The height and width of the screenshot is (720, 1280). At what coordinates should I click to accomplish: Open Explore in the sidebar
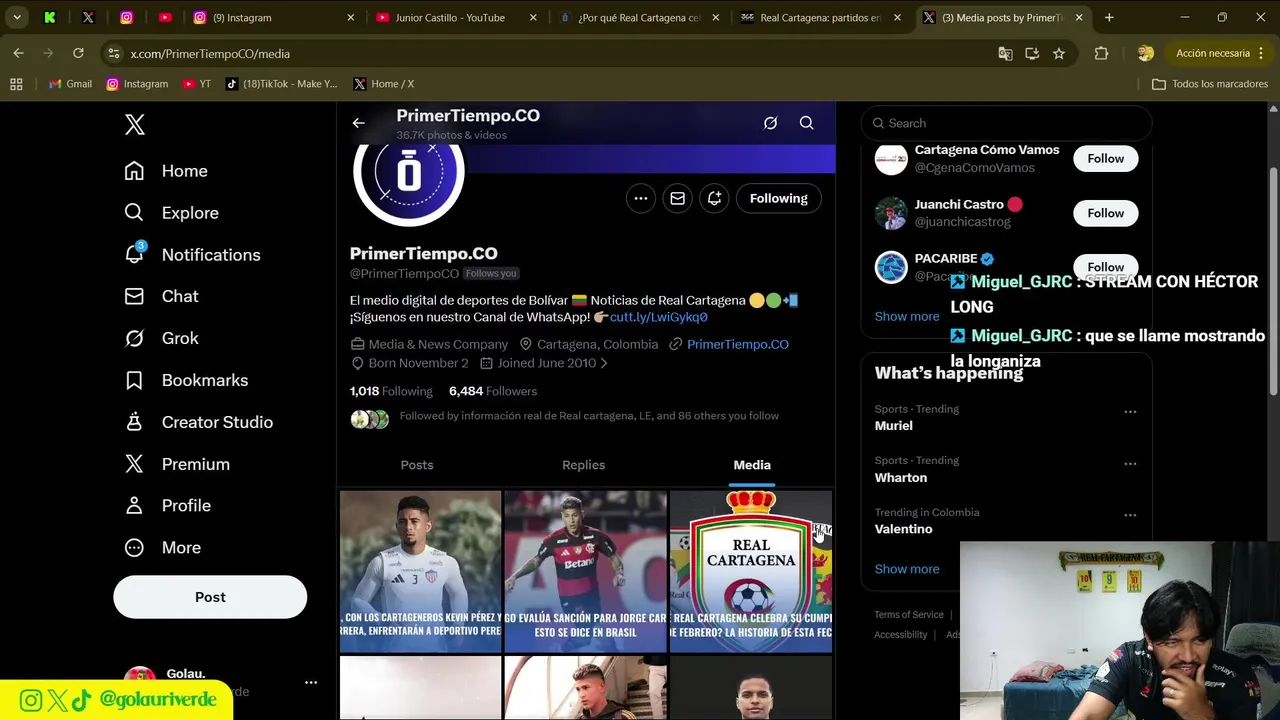171,213
